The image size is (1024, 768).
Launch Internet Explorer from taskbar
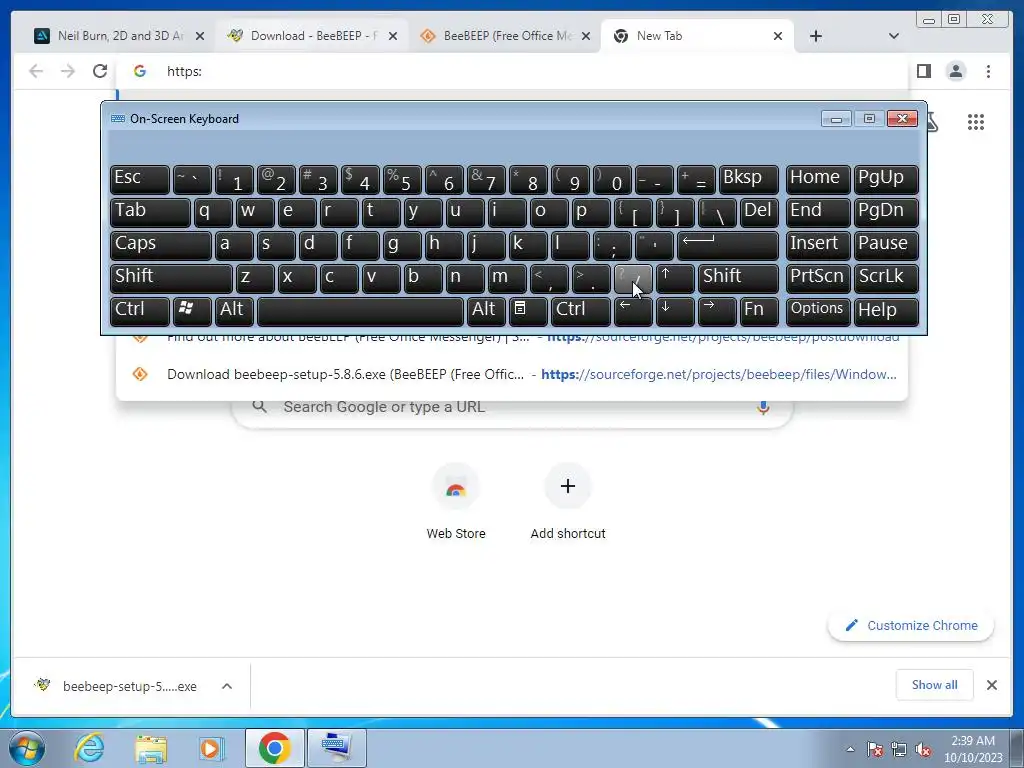[89, 748]
